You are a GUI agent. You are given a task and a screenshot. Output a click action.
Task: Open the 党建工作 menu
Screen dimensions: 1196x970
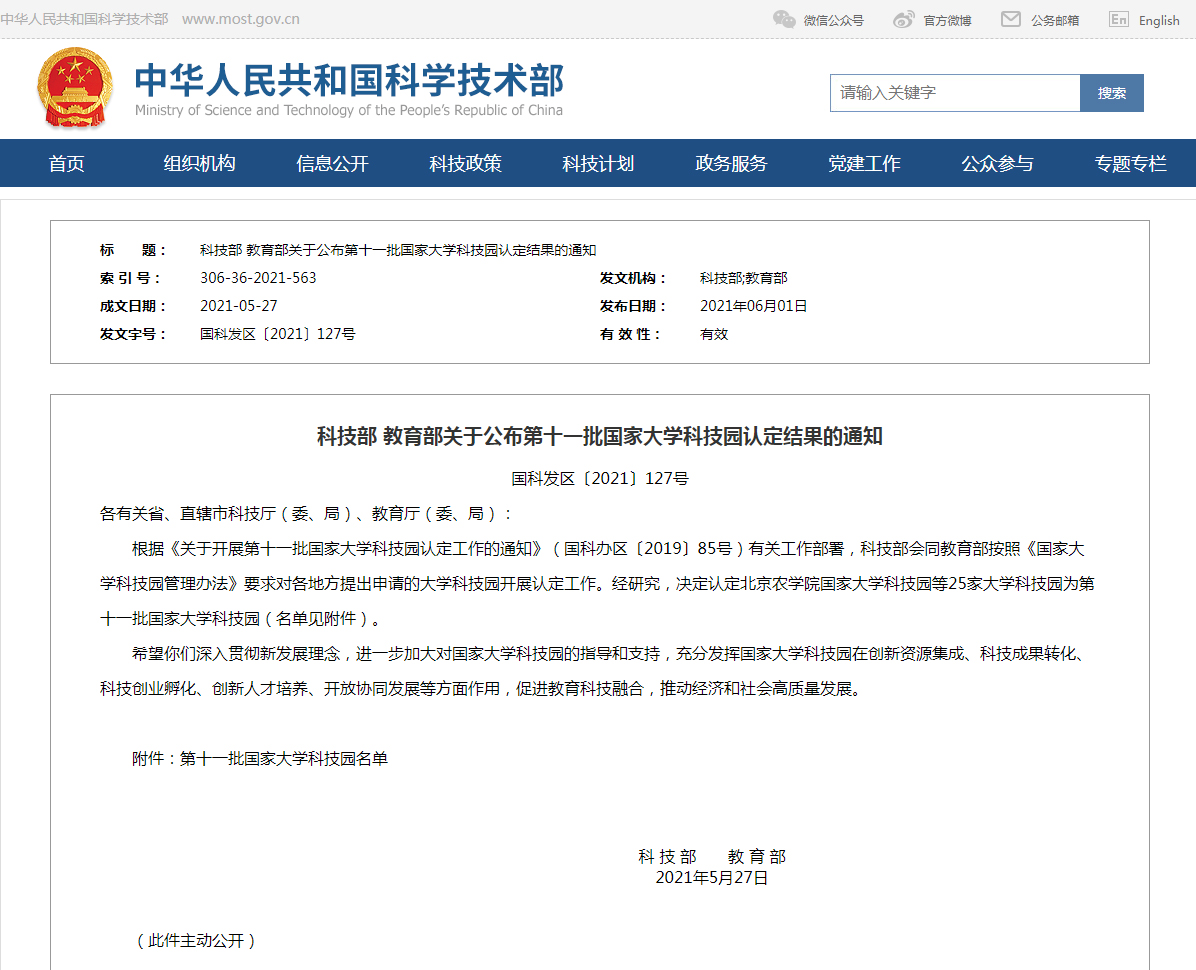[x=864, y=164]
